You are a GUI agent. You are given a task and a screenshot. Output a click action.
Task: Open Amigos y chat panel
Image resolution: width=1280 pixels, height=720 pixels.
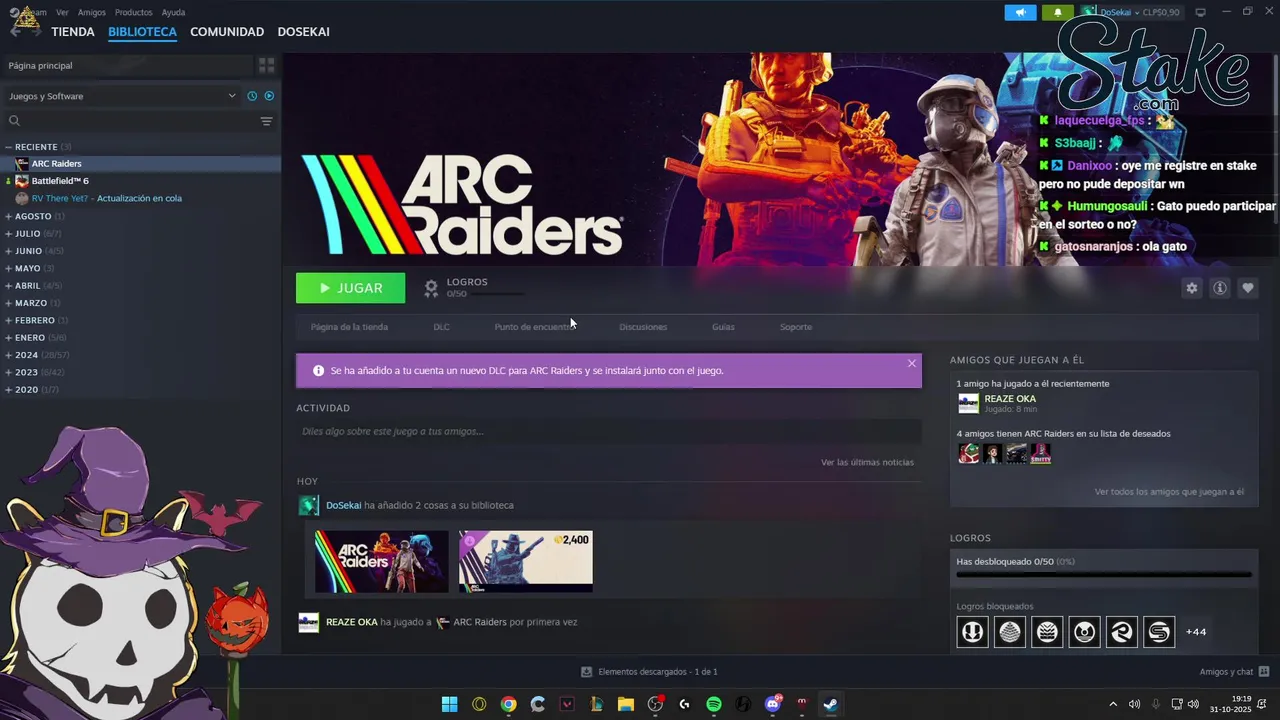coord(1234,672)
